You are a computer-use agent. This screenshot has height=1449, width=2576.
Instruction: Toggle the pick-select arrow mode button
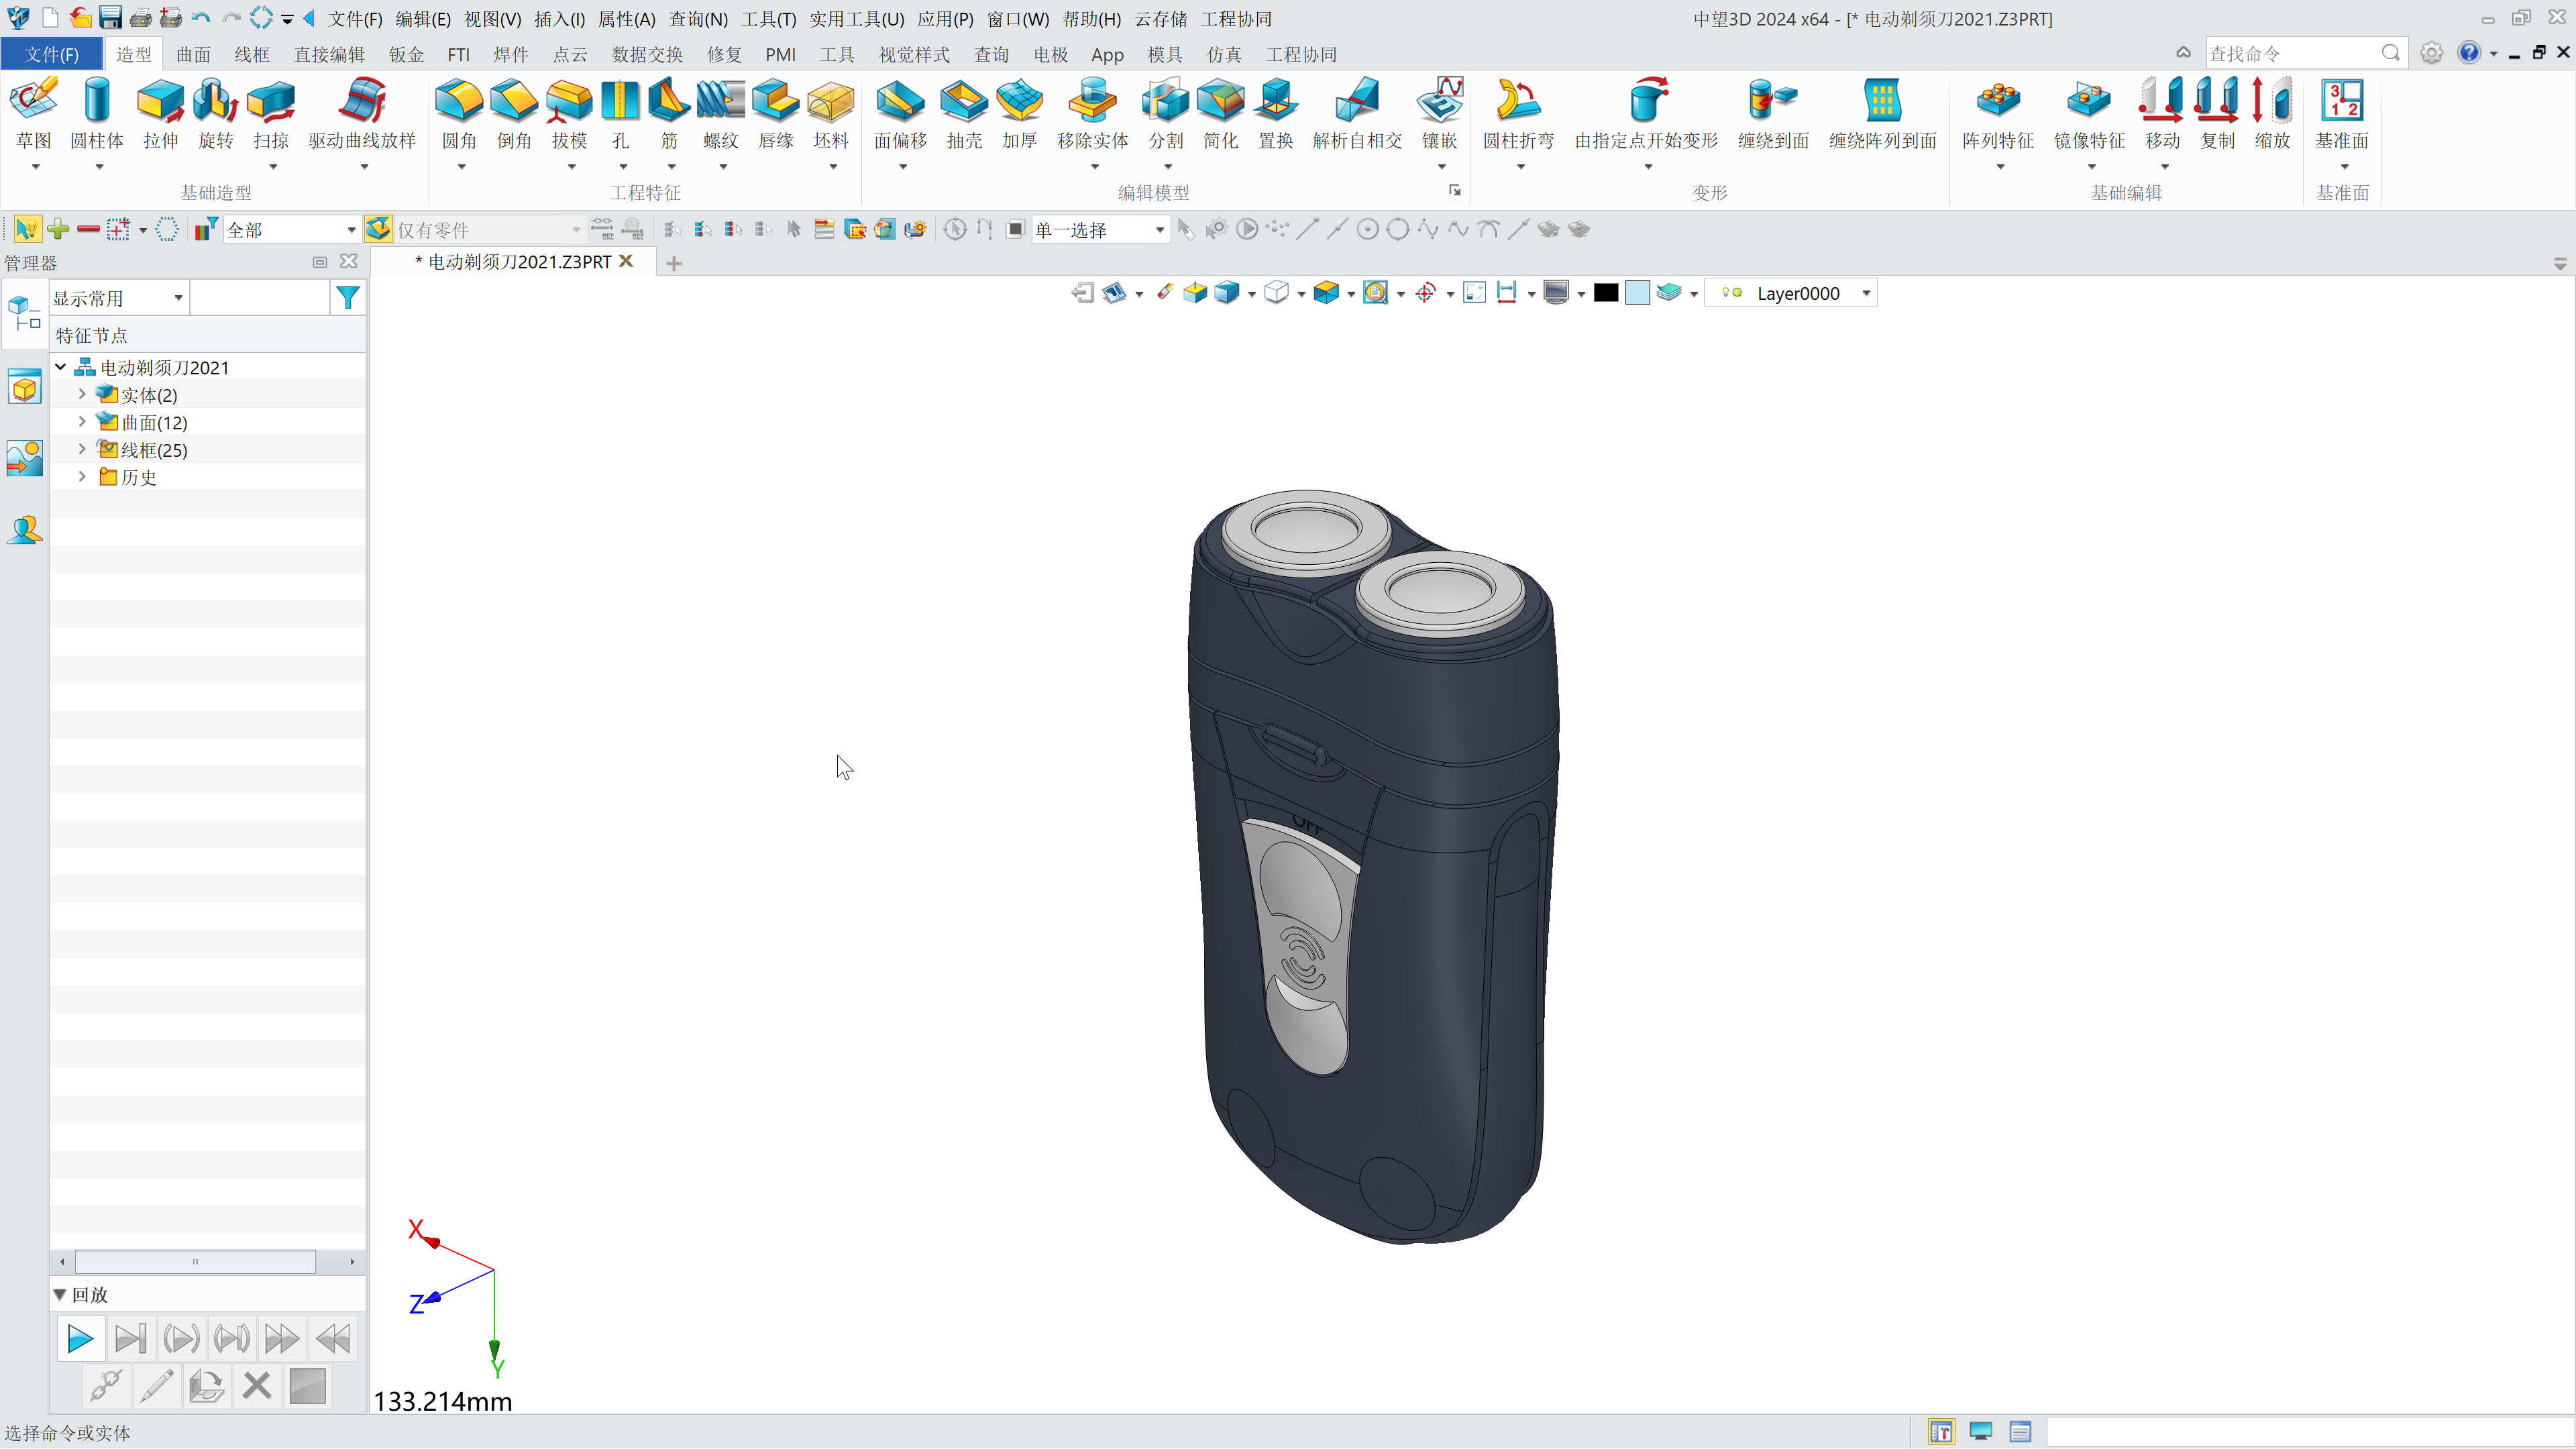pos(27,229)
